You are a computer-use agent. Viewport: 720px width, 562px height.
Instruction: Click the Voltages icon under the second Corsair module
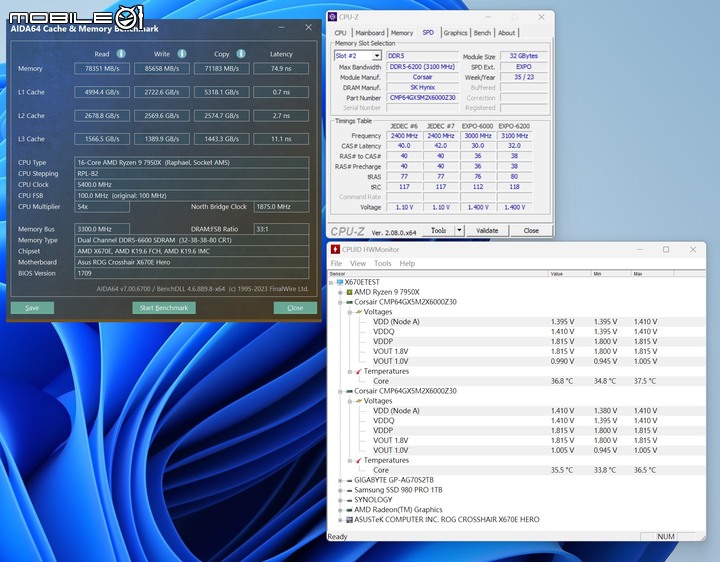coord(359,401)
